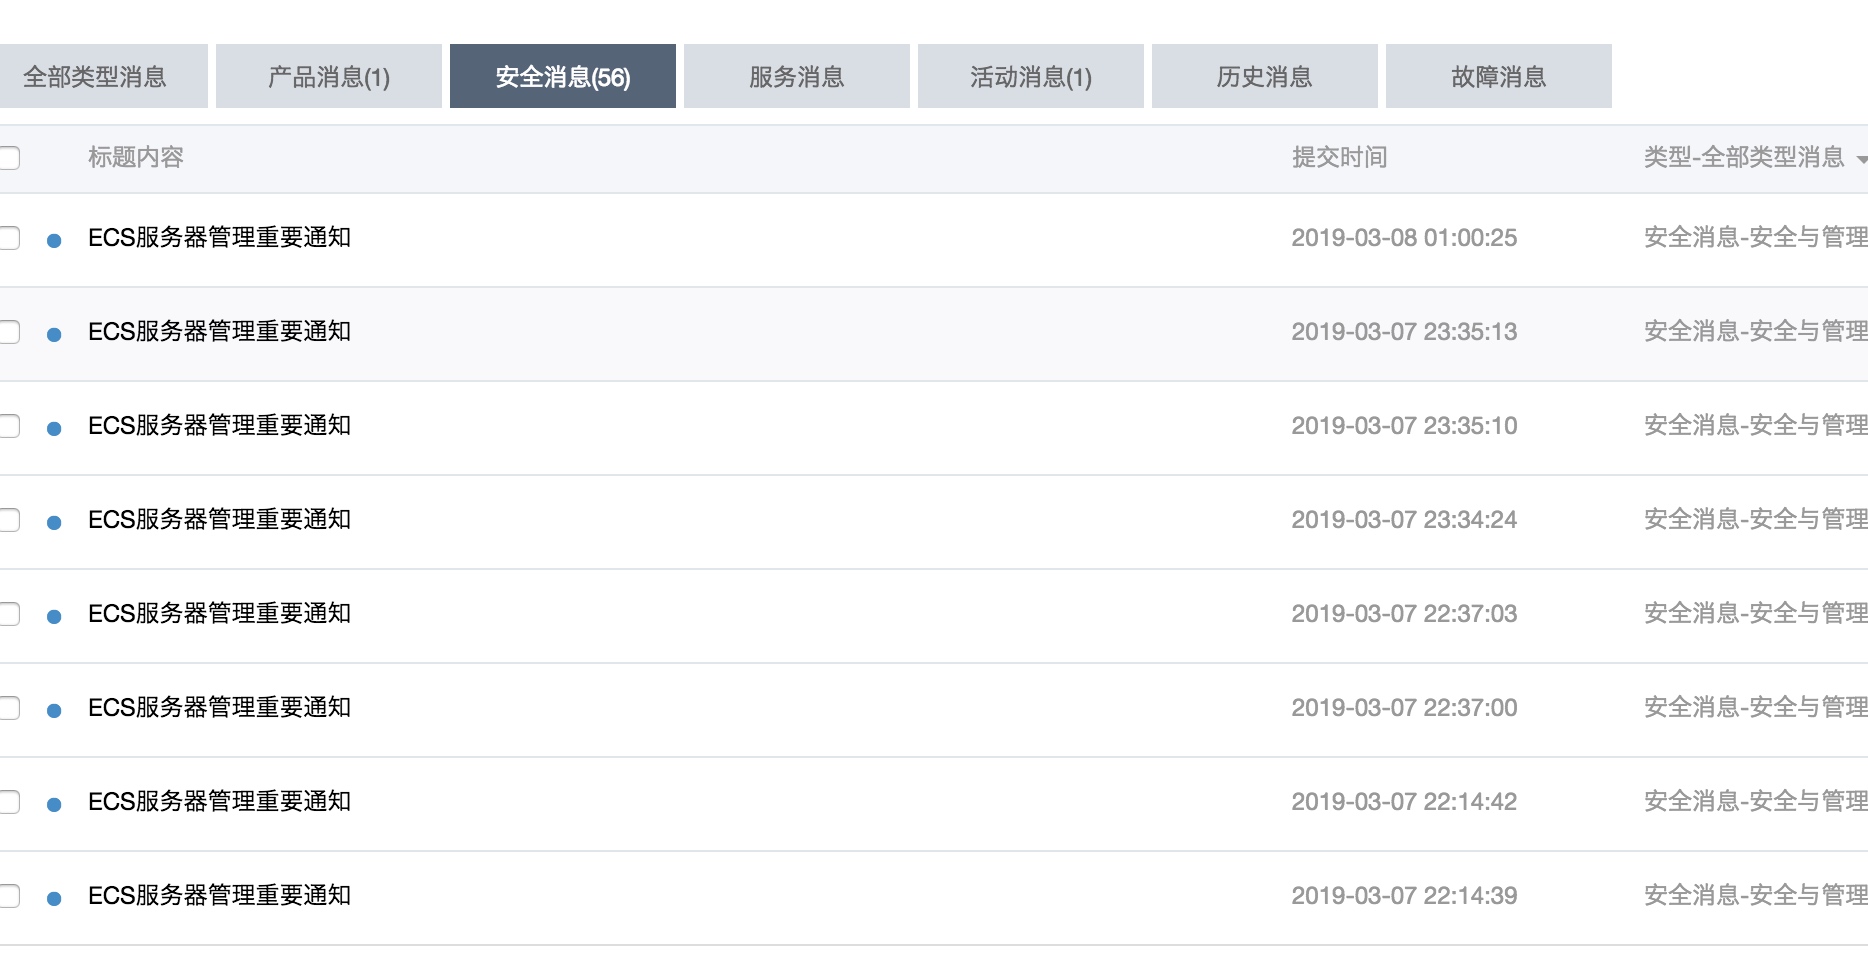Click unread dot of the 23:34:24 message
Screen dimensions: 1868x954
tap(54, 522)
